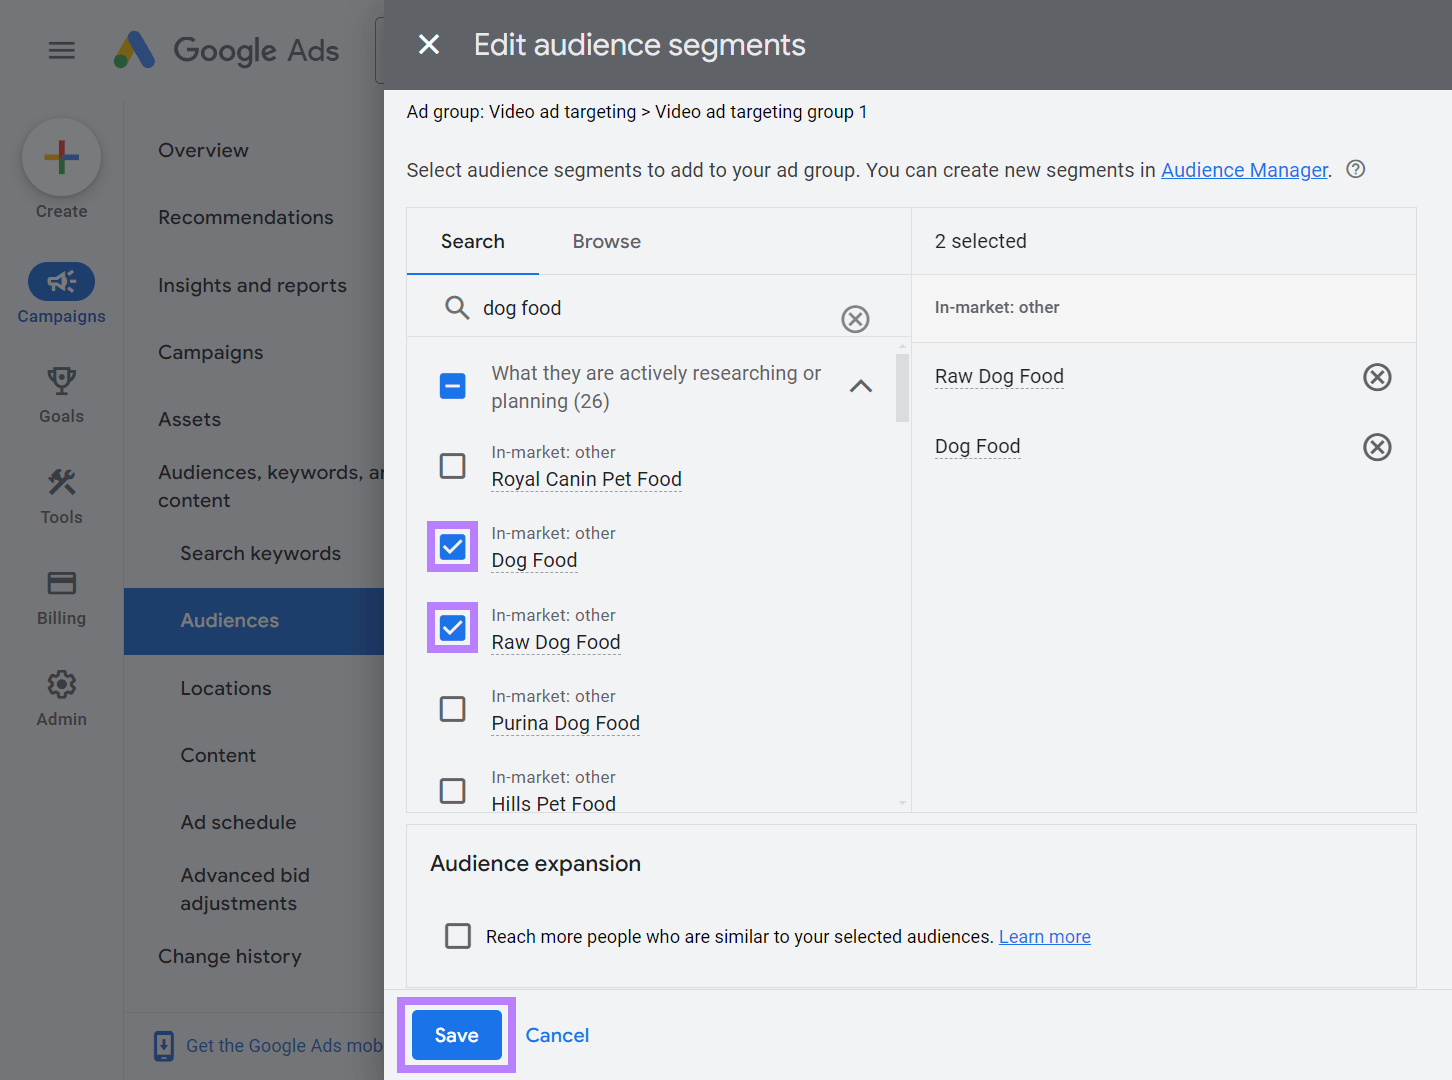Toggle the group-level partial selection checkbox

coord(453,386)
